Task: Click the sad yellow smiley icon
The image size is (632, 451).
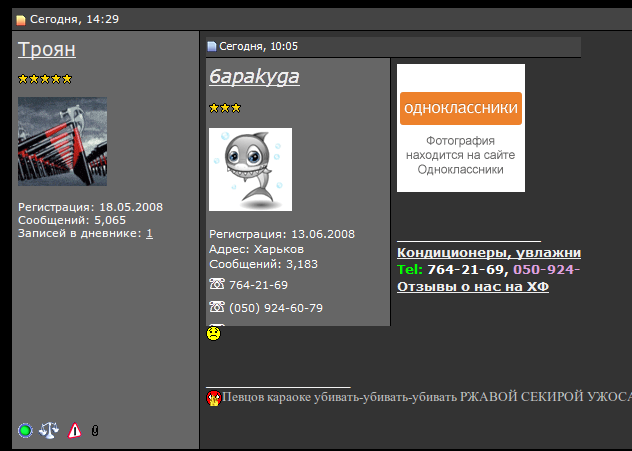Action: (214, 333)
